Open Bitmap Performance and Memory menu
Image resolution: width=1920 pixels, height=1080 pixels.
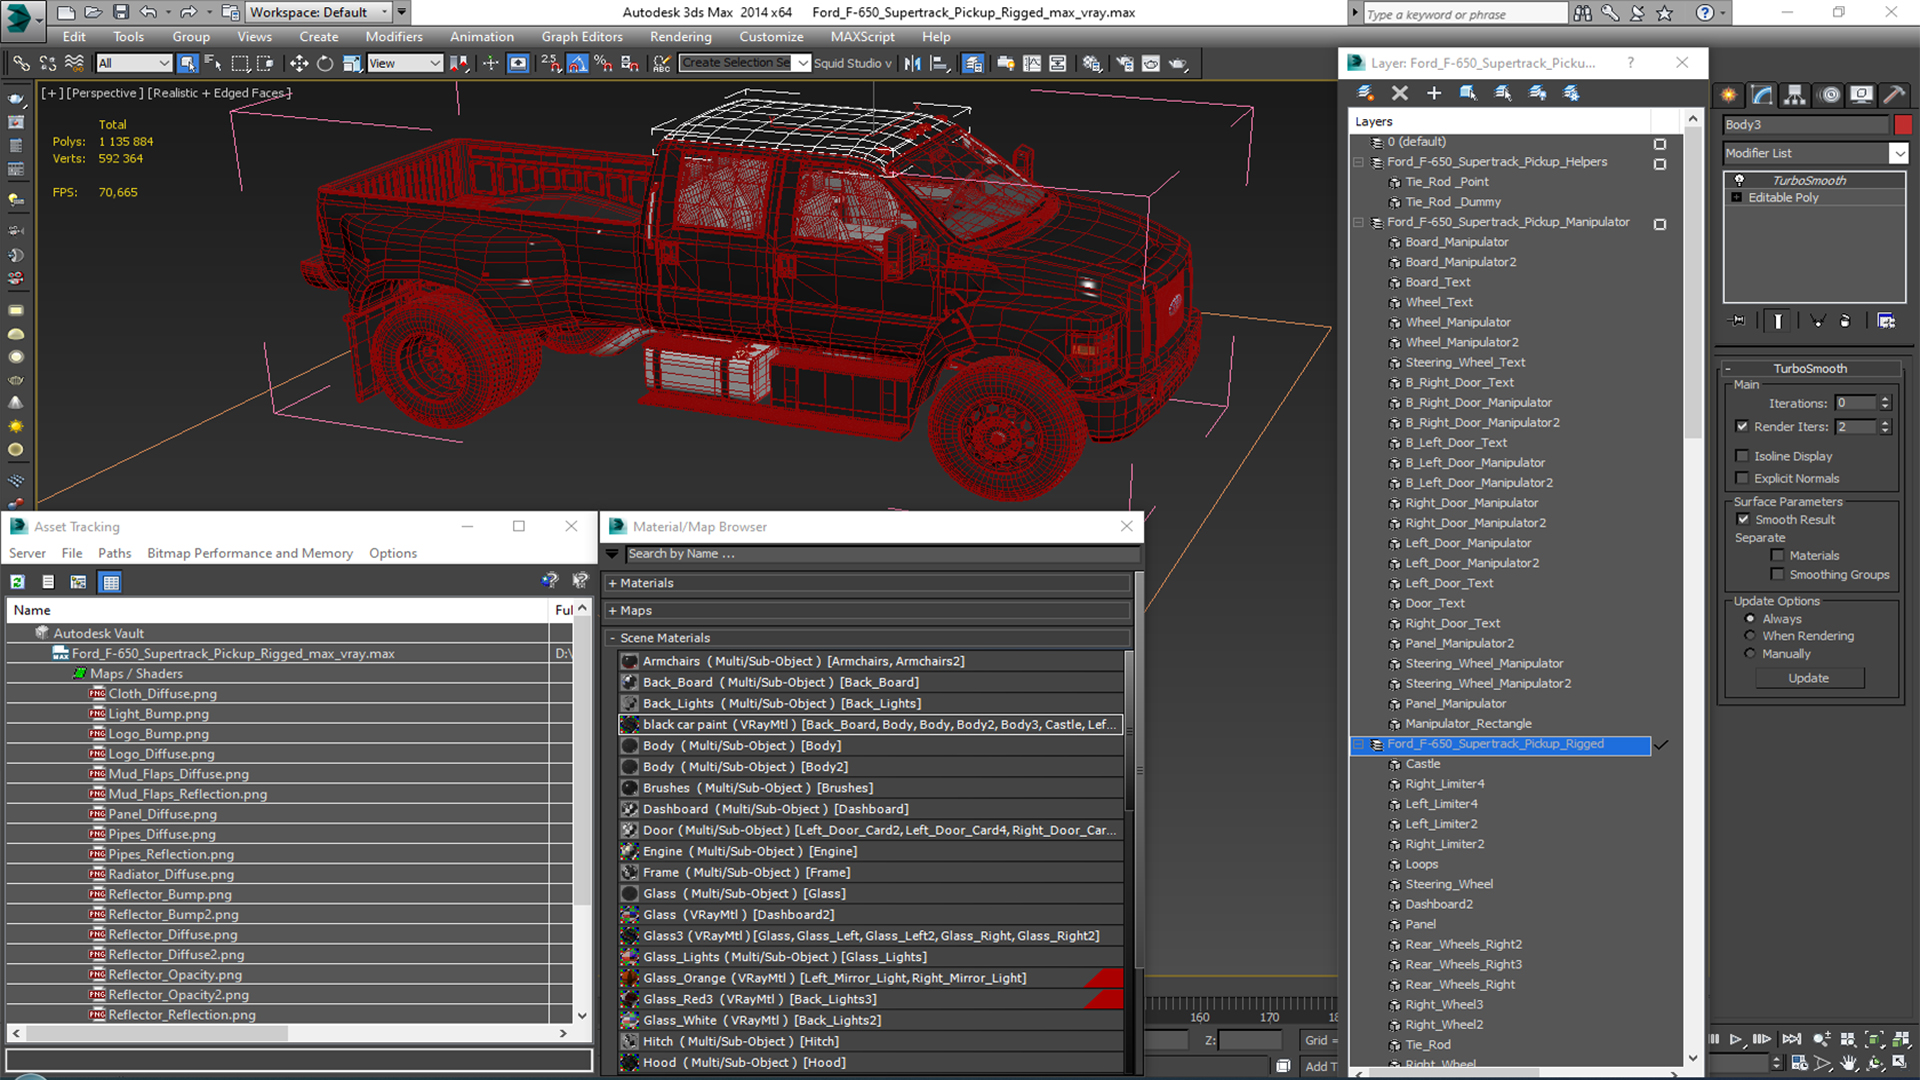coord(250,553)
